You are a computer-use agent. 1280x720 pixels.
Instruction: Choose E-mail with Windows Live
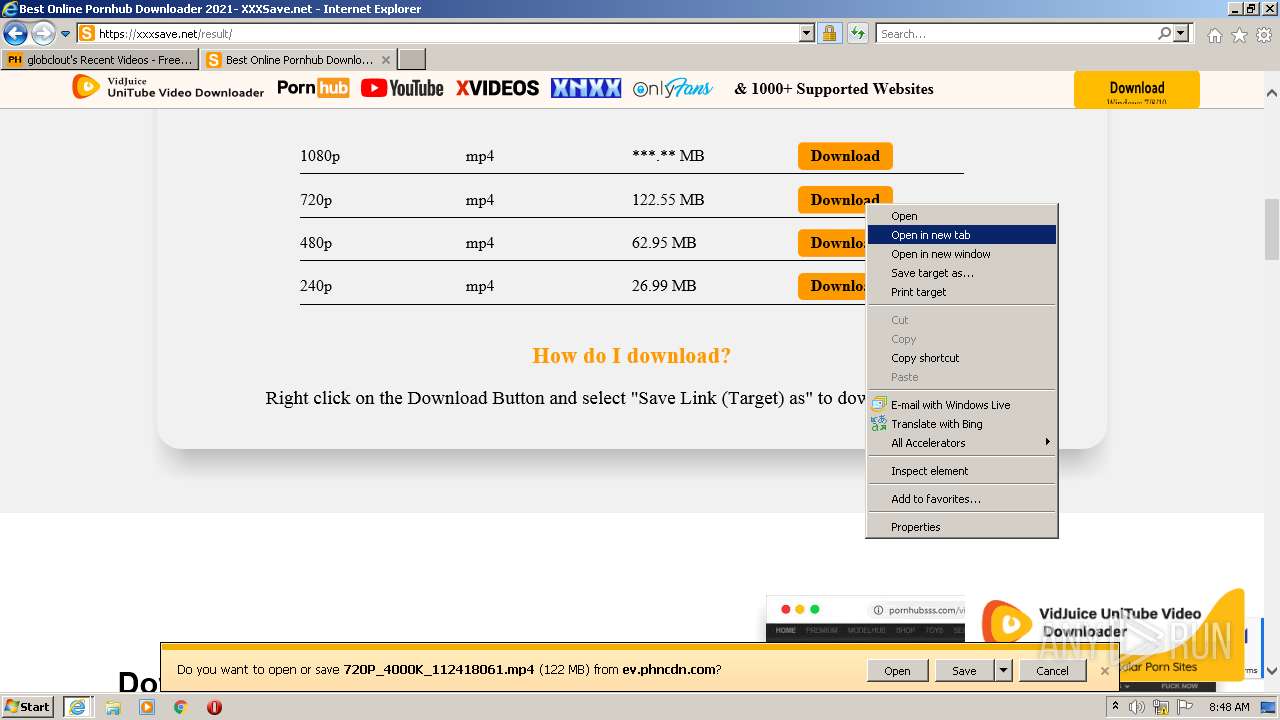point(961,405)
